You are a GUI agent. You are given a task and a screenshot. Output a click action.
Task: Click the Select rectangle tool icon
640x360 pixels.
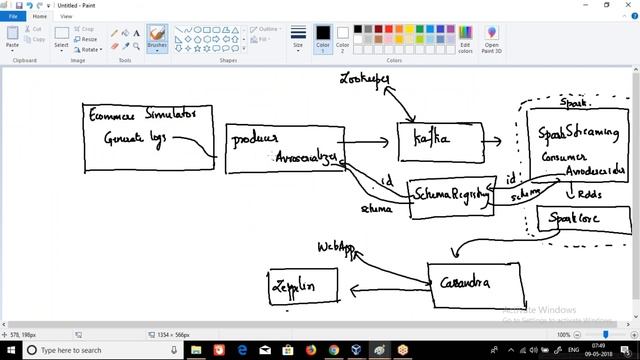coord(62,33)
